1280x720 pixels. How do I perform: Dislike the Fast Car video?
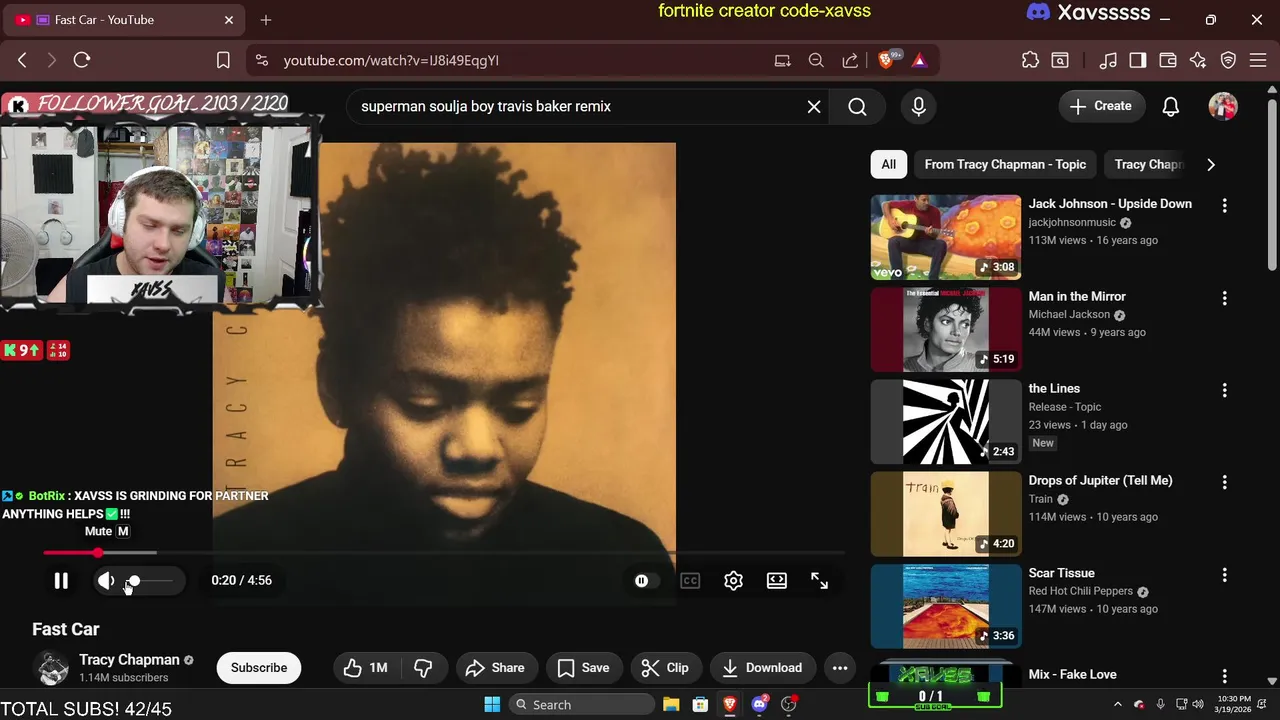[x=423, y=668]
